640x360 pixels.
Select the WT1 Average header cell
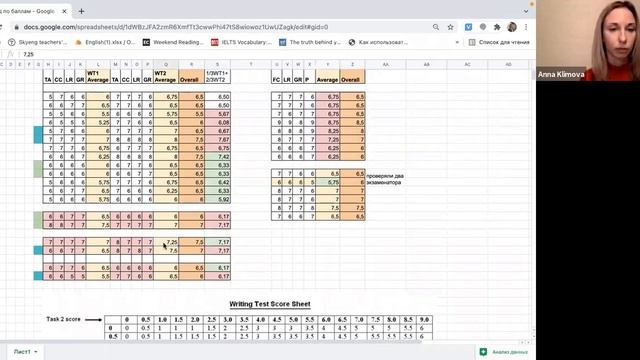[x=98, y=76]
